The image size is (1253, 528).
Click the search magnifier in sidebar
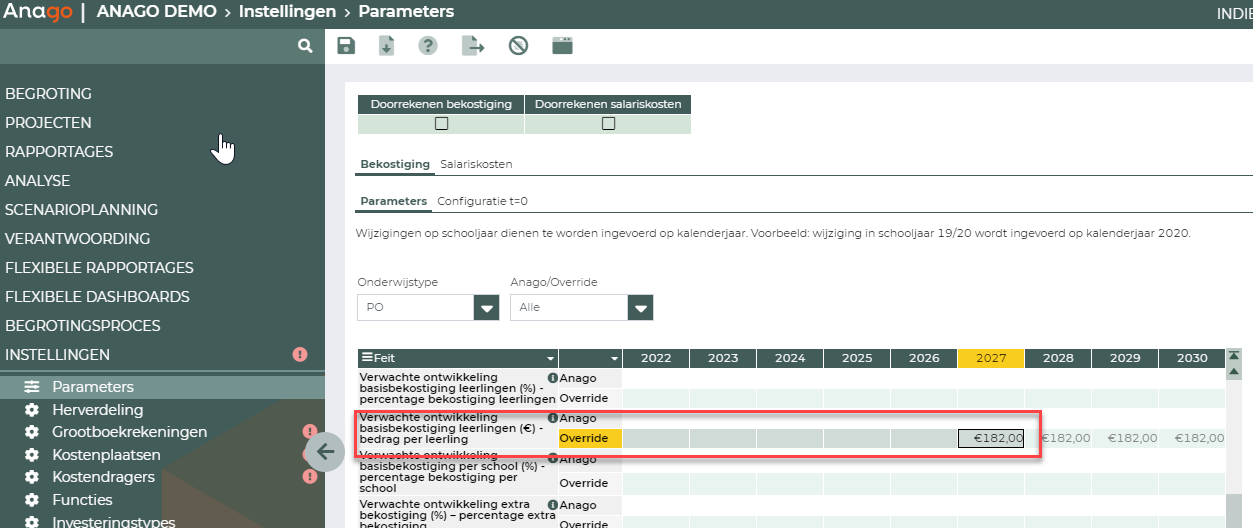point(305,46)
